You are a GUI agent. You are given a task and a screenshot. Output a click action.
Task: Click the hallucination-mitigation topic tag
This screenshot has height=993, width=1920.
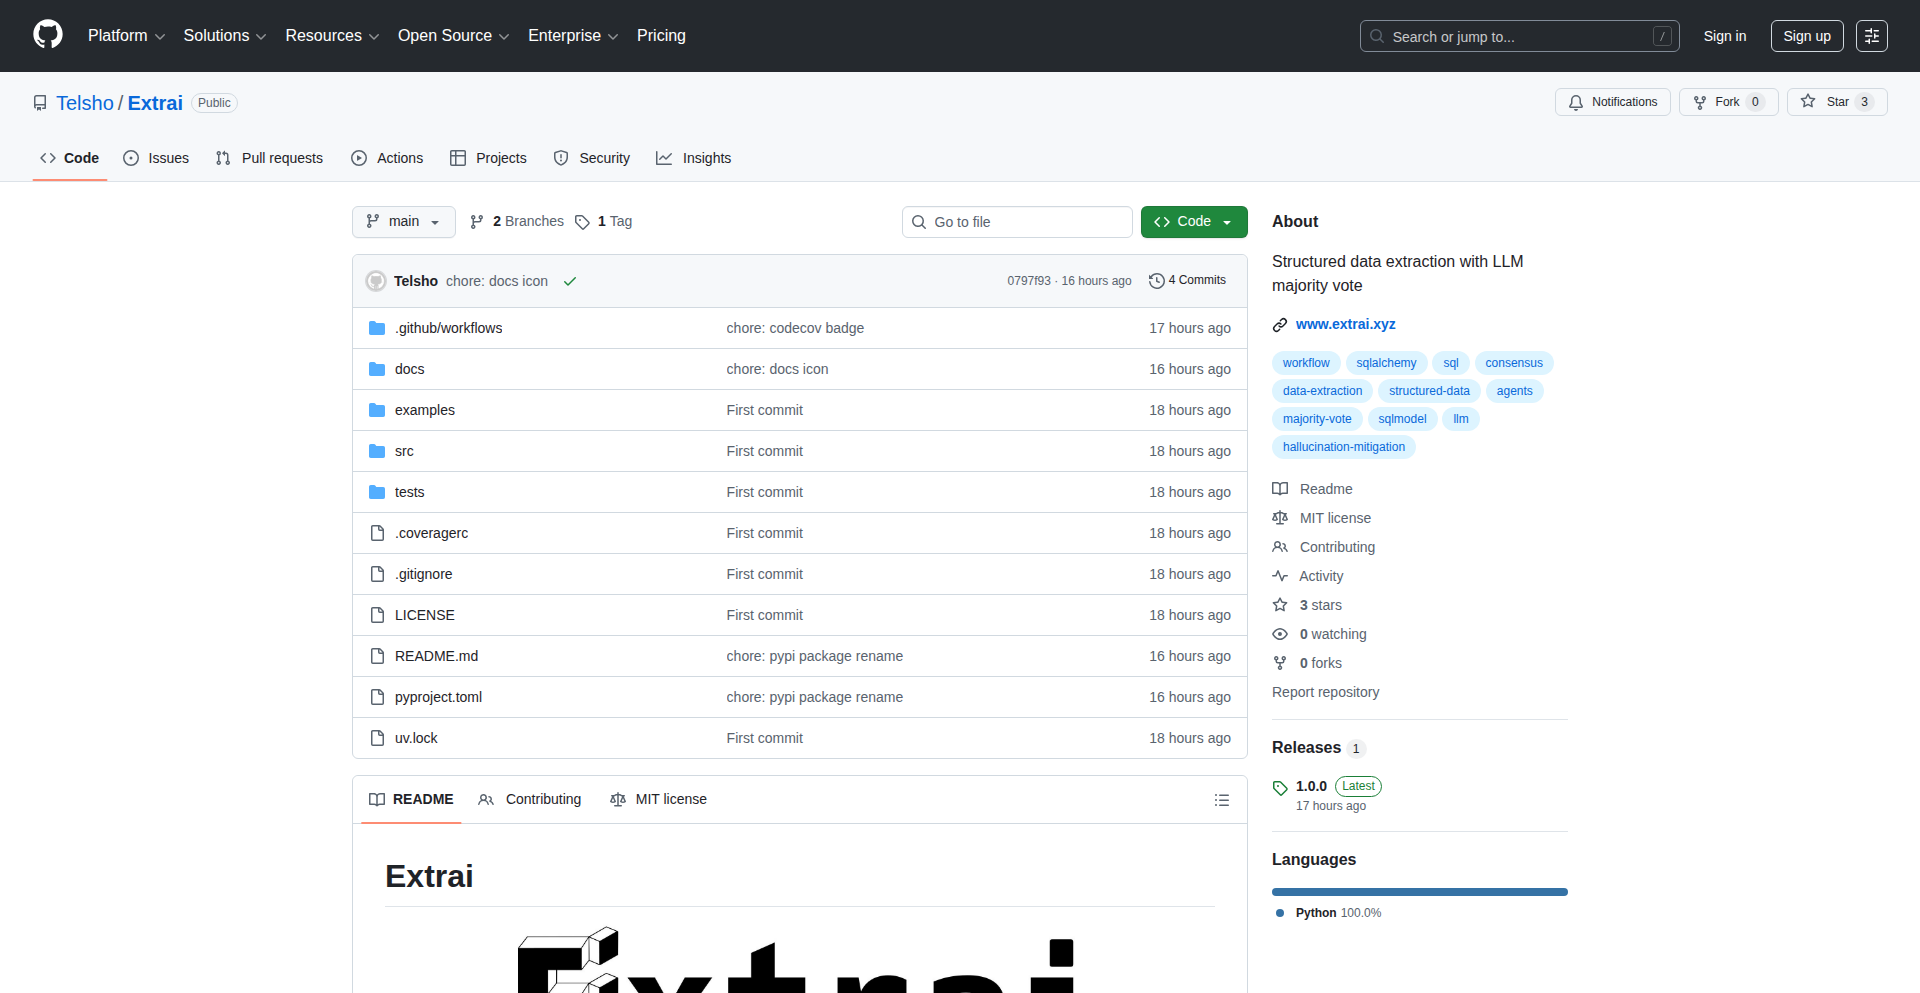tap(1344, 447)
